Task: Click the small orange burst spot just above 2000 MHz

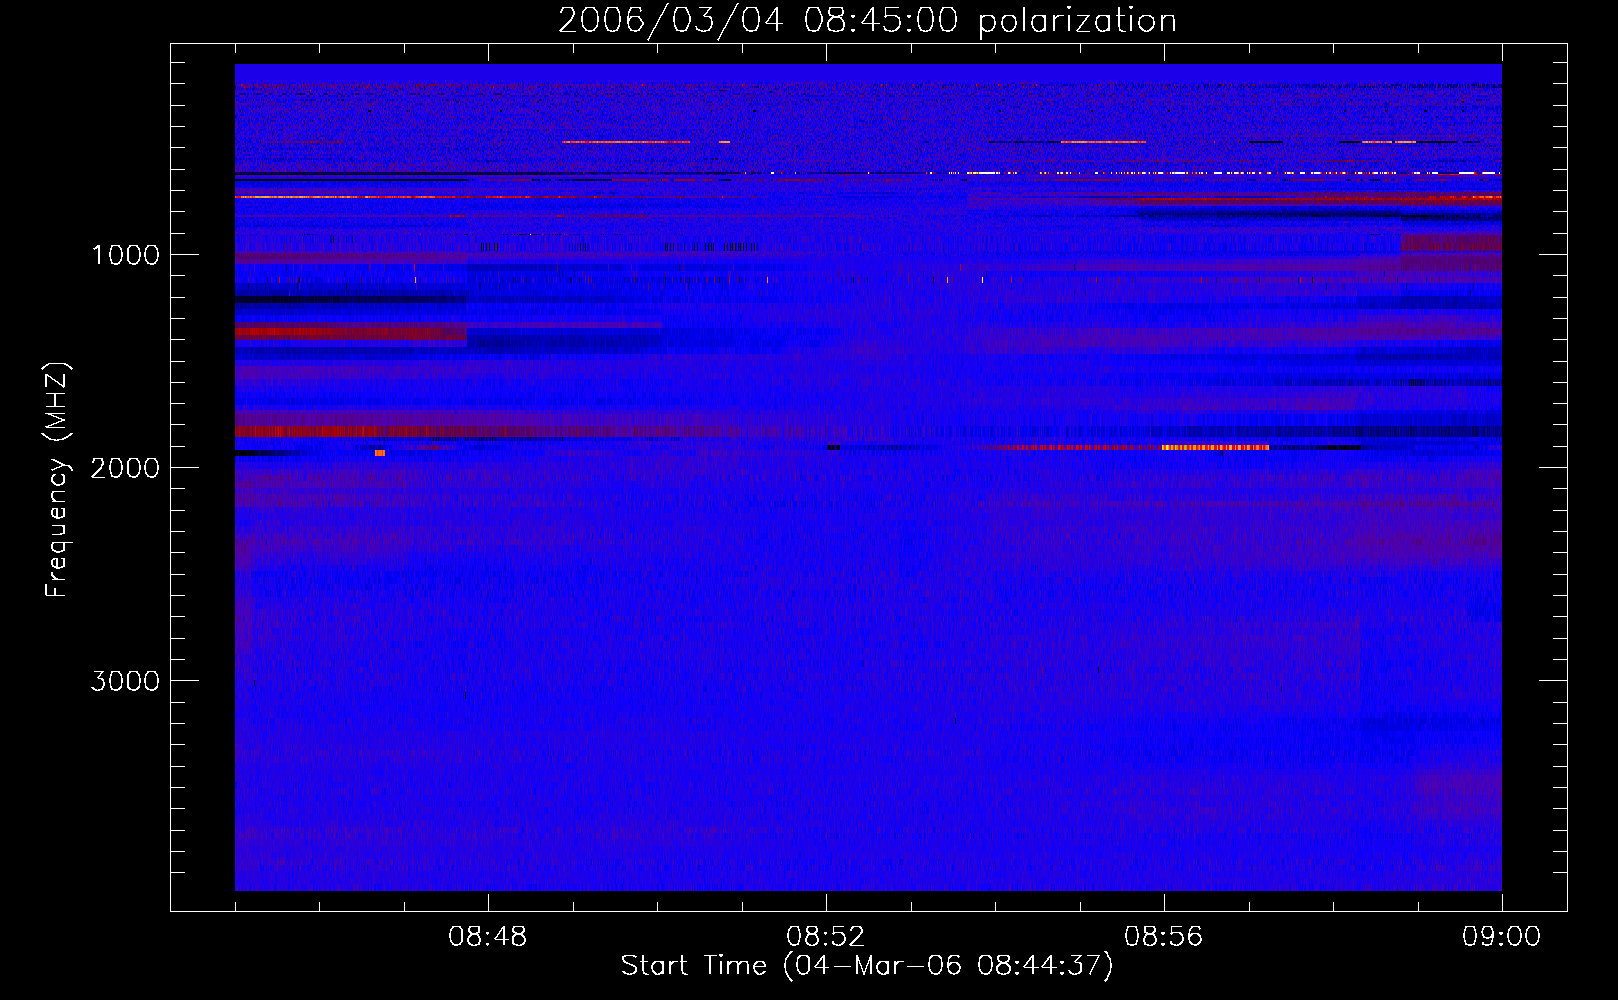Action: click(380, 453)
